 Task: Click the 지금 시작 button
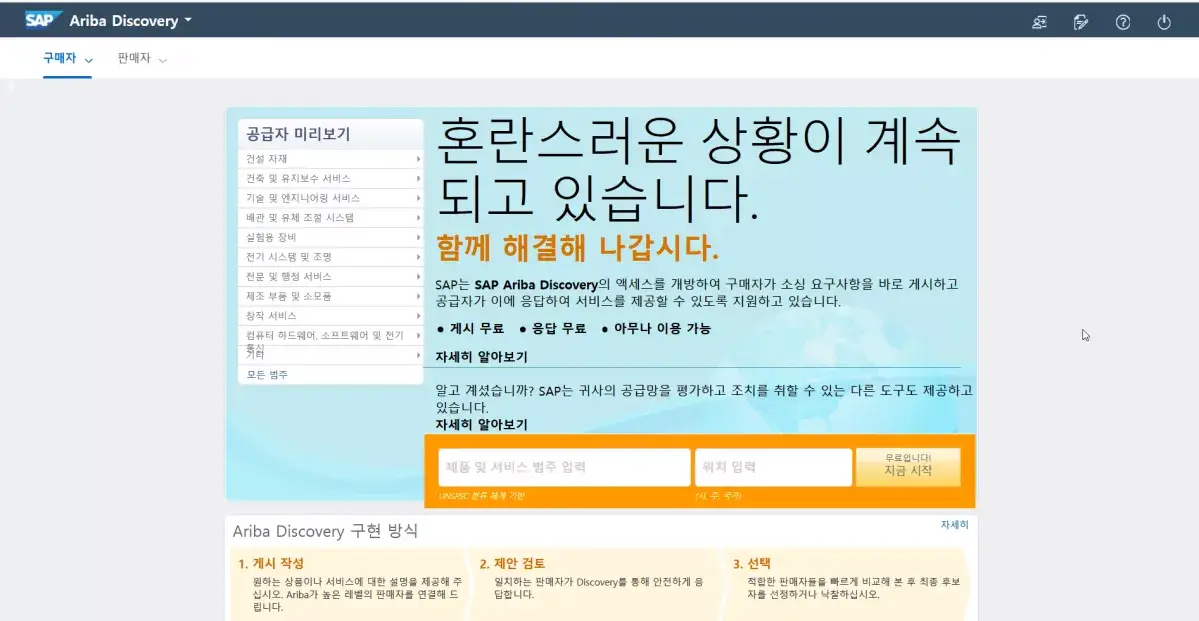point(908,467)
